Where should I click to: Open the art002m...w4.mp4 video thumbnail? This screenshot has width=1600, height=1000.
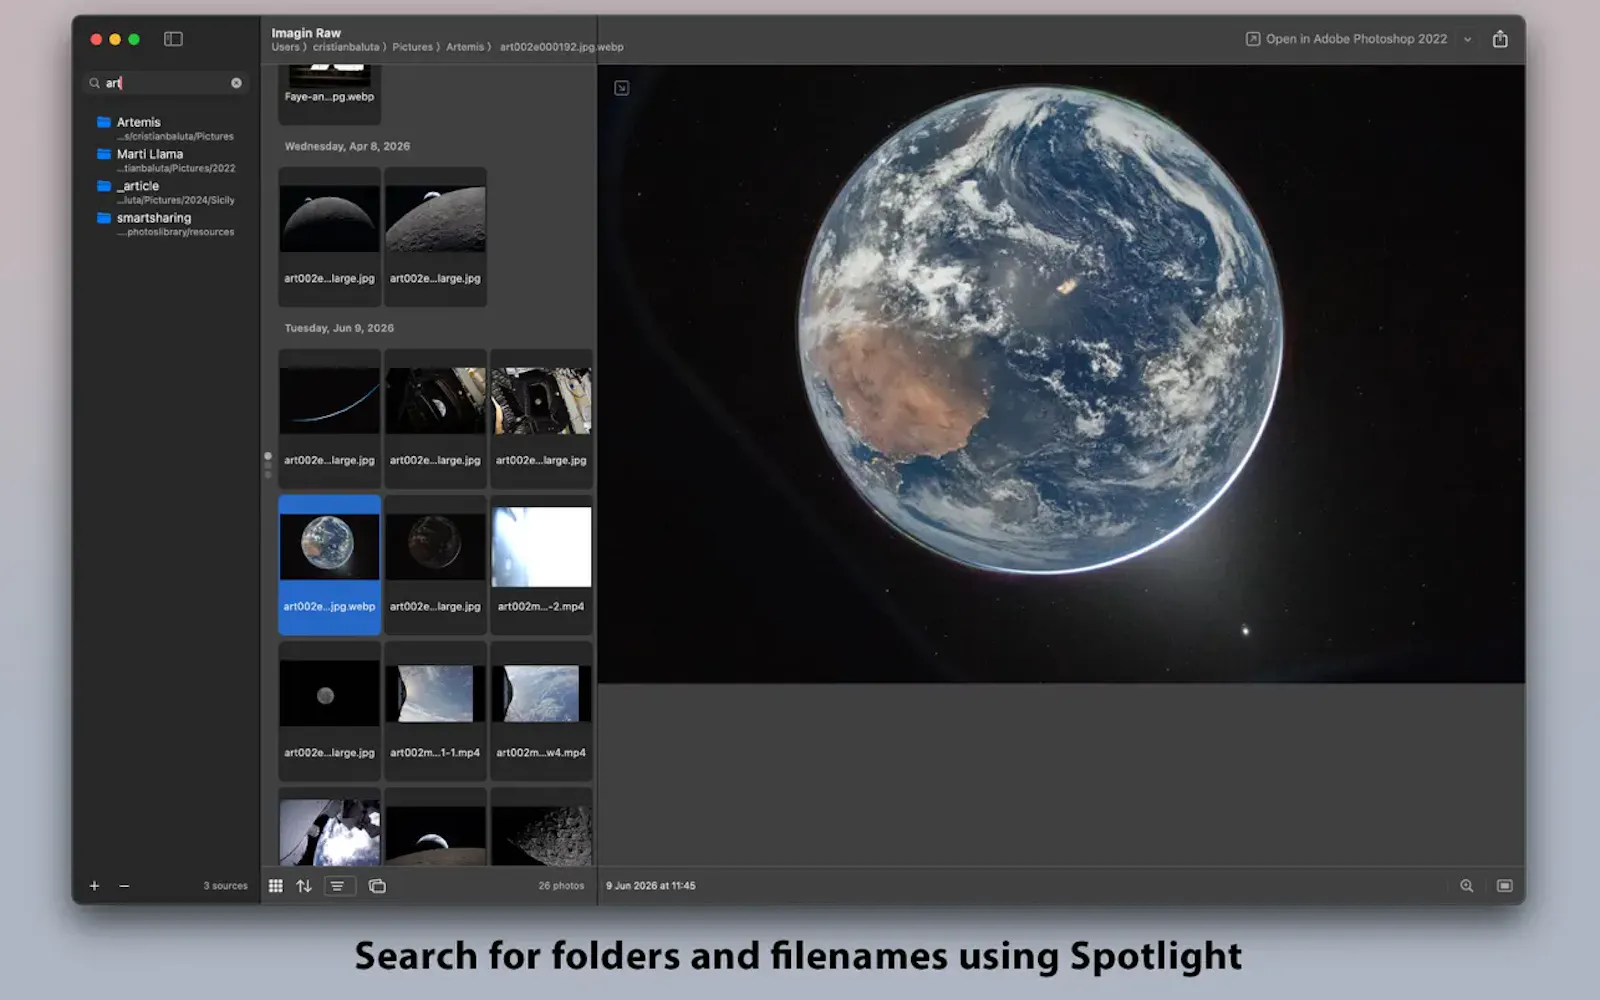click(541, 711)
